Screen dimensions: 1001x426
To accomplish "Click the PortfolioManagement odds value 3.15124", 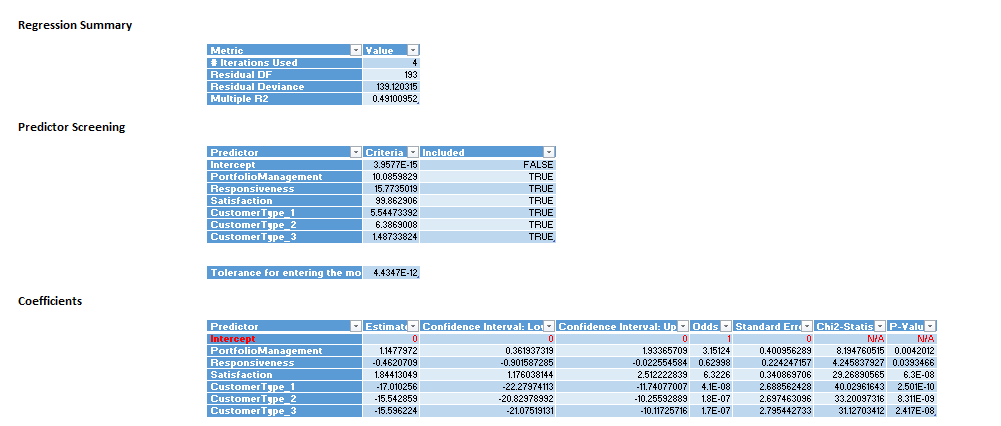I will coord(712,351).
